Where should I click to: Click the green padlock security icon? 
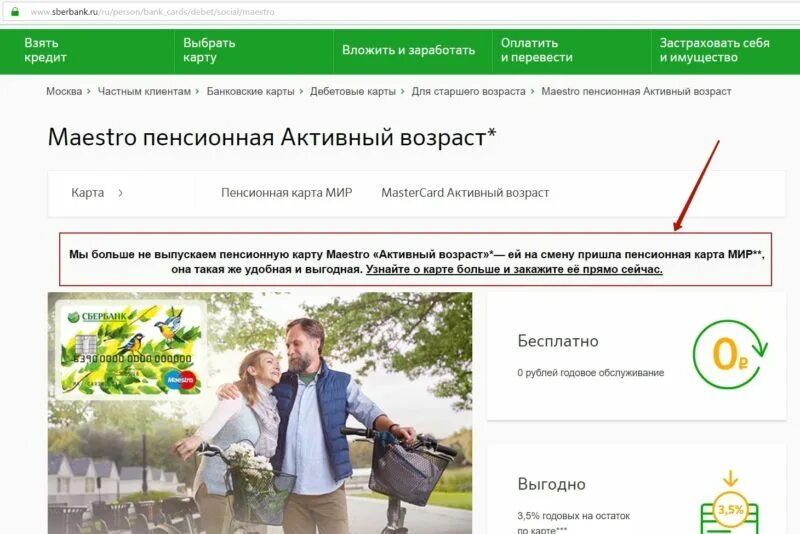pyautogui.click(x=15, y=11)
